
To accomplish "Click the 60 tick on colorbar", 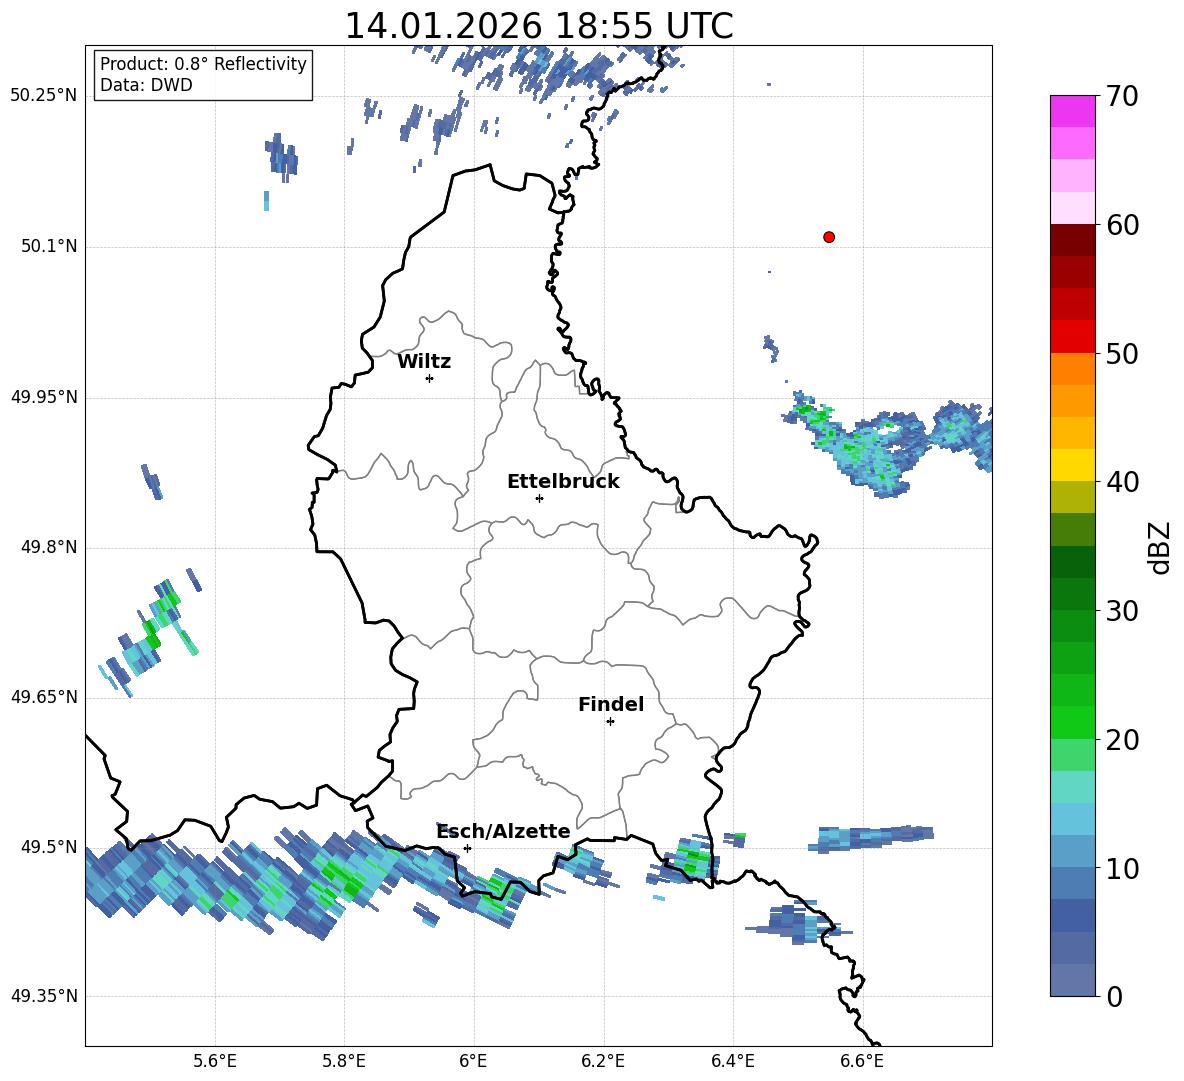I will pyautogui.click(x=1121, y=225).
